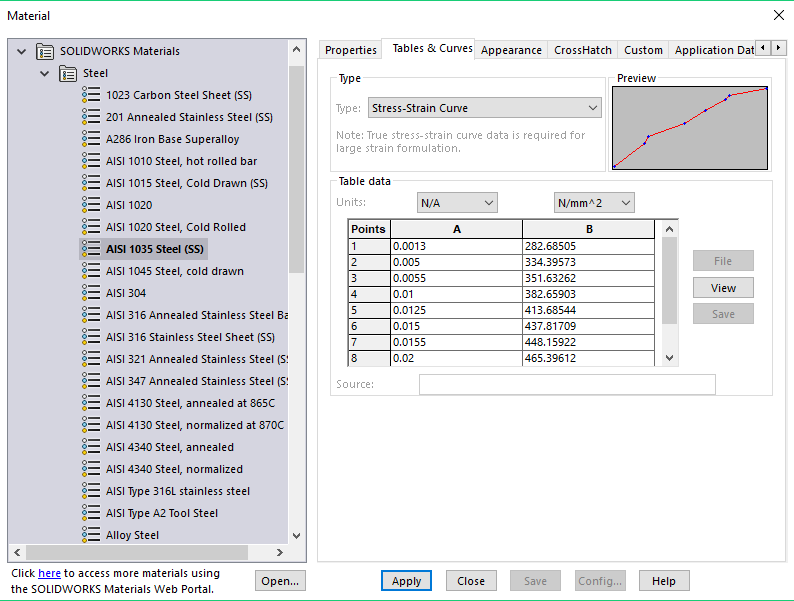The height and width of the screenshot is (601, 794).
Task: Click icon beside AISI 4340 Steel, annealed
Action: pyautogui.click(x=91, y=447)
